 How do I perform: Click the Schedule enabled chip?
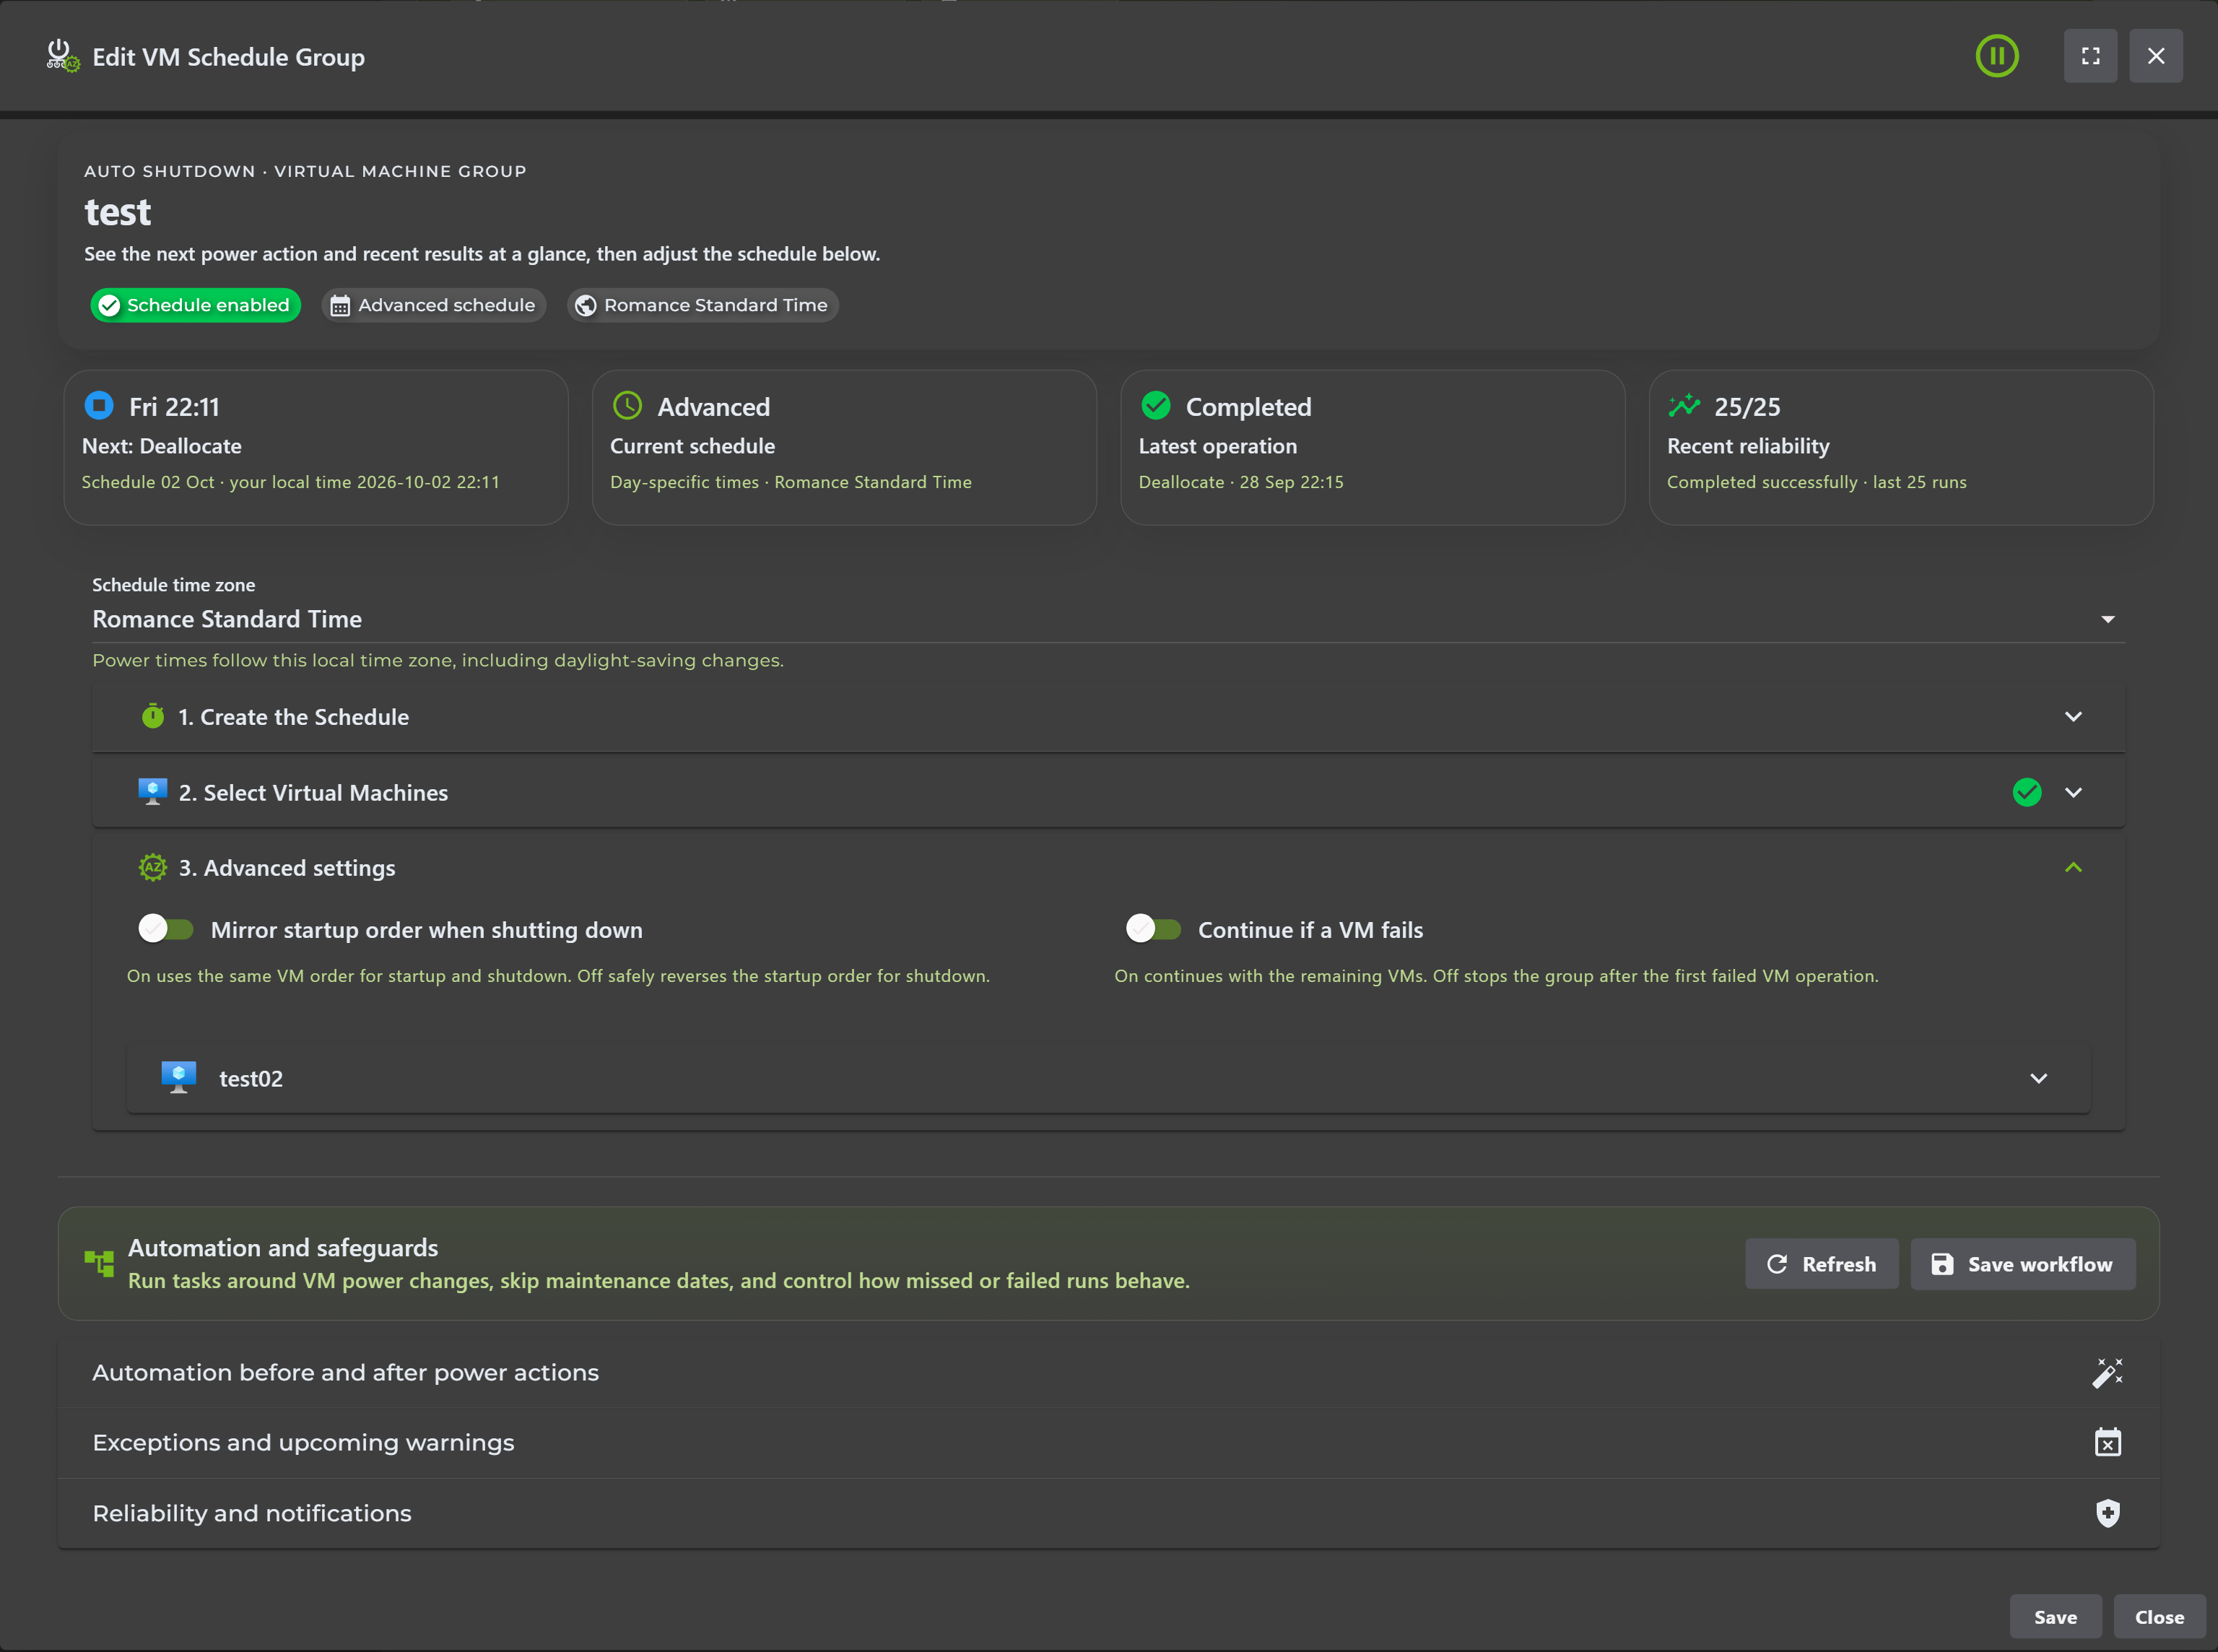pyautogui.click(x=195, y=305)
